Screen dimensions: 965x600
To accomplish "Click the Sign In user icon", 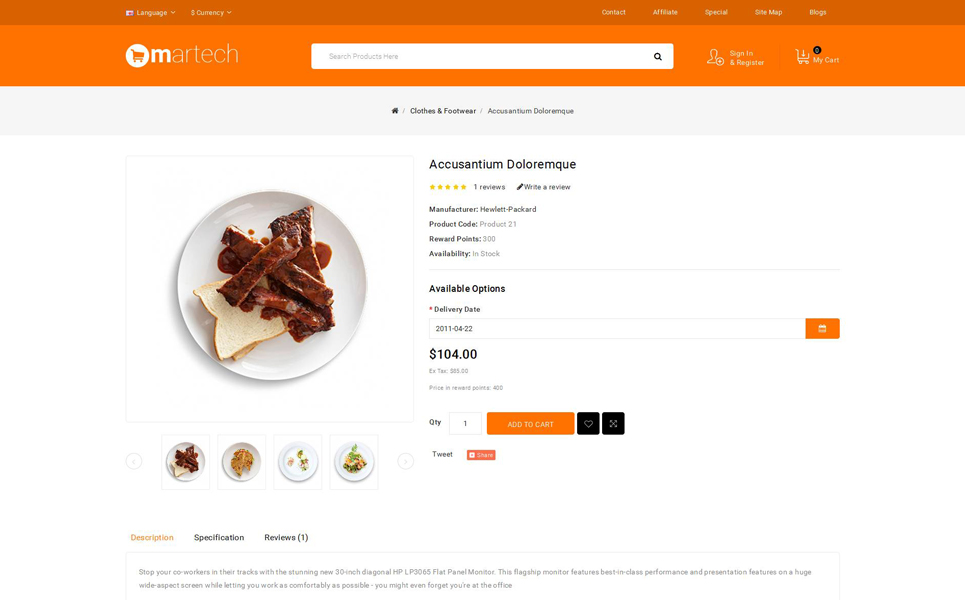I will 715,57.
